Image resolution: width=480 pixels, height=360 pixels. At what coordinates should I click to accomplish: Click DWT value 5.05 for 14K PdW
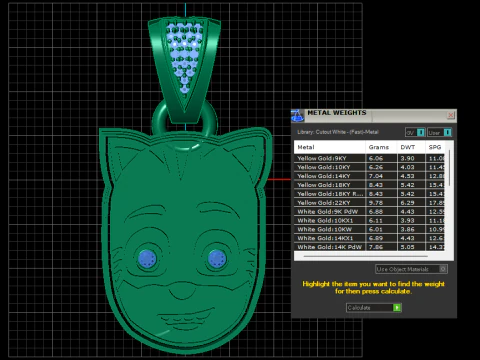[x=407, y=247]
